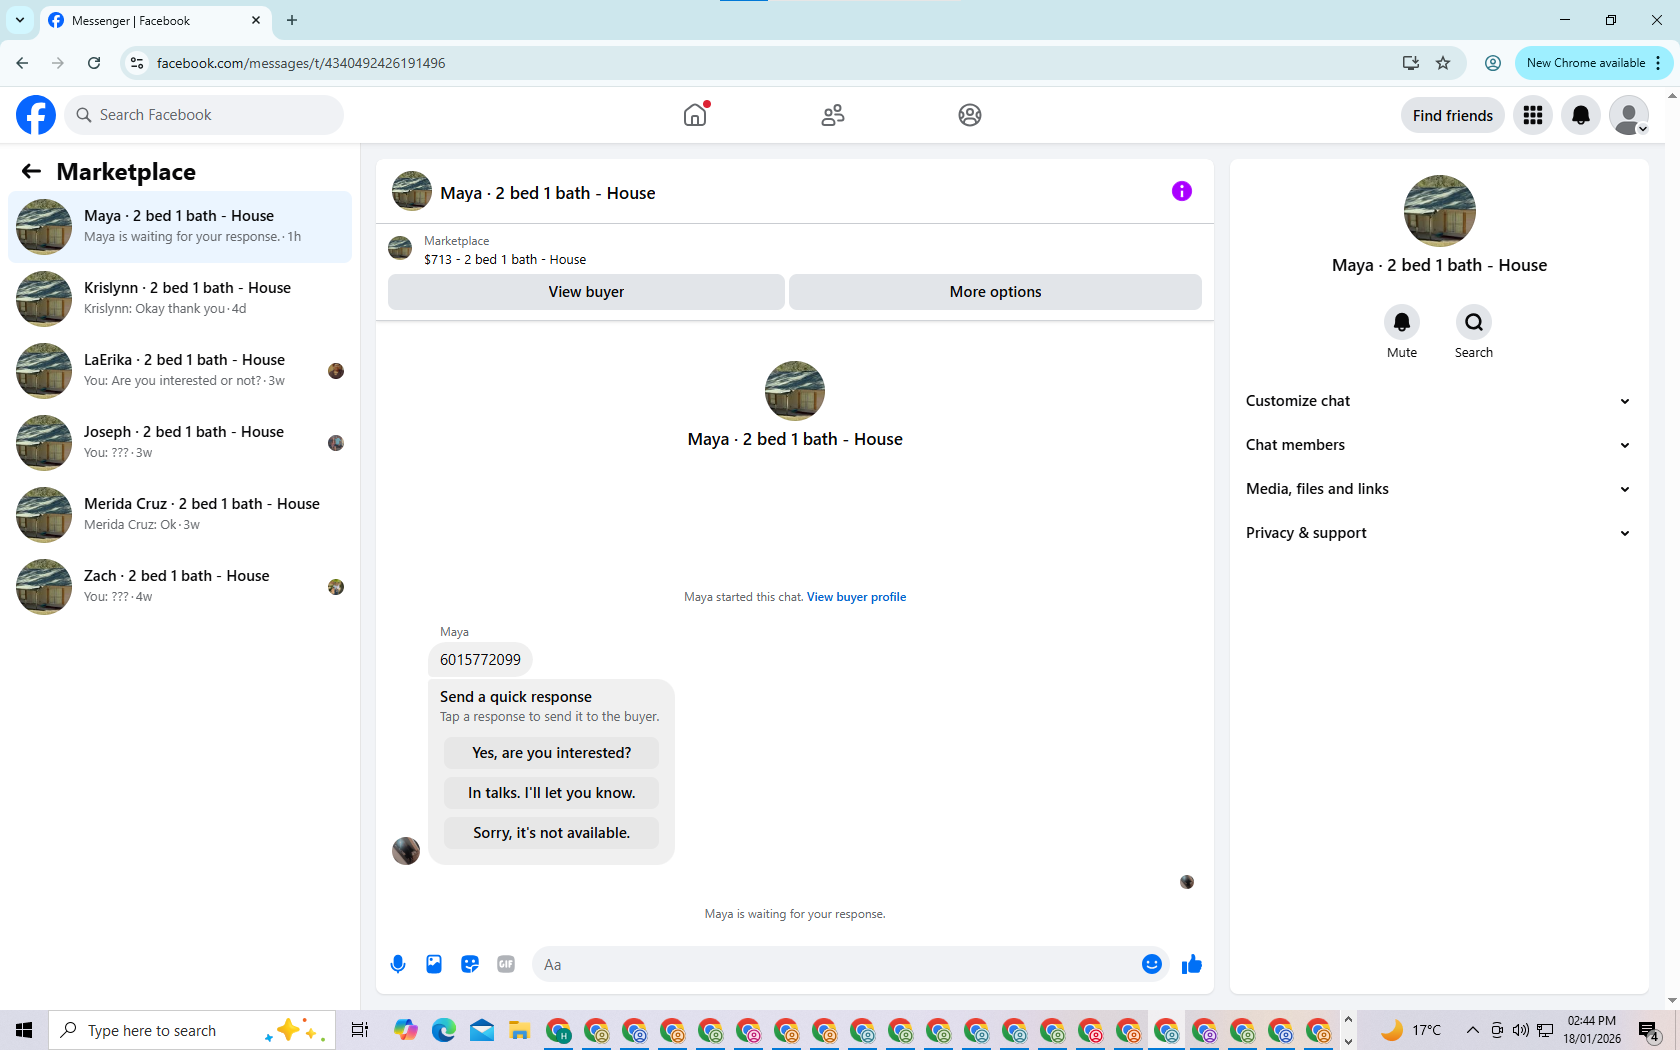Click the View buyer button
This screenshot has height=1050, width=1680.
coord(586,292)
